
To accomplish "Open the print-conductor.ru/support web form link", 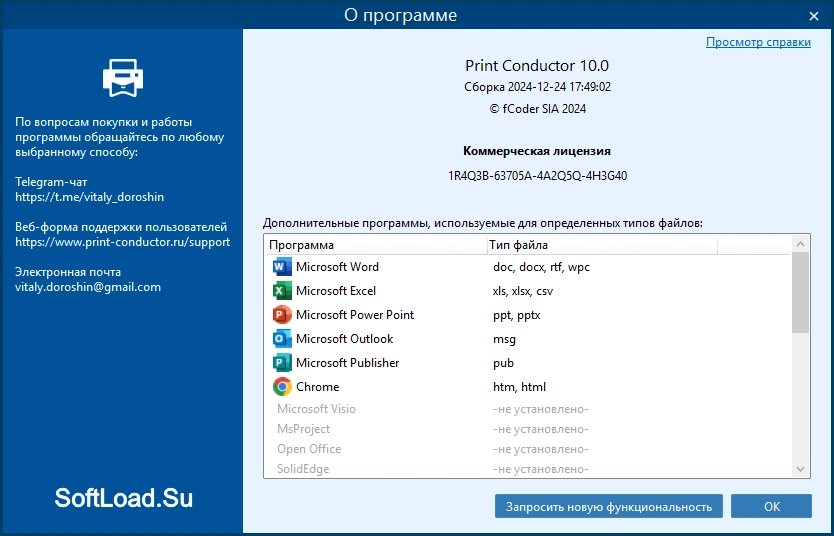I will coord(122,242).
